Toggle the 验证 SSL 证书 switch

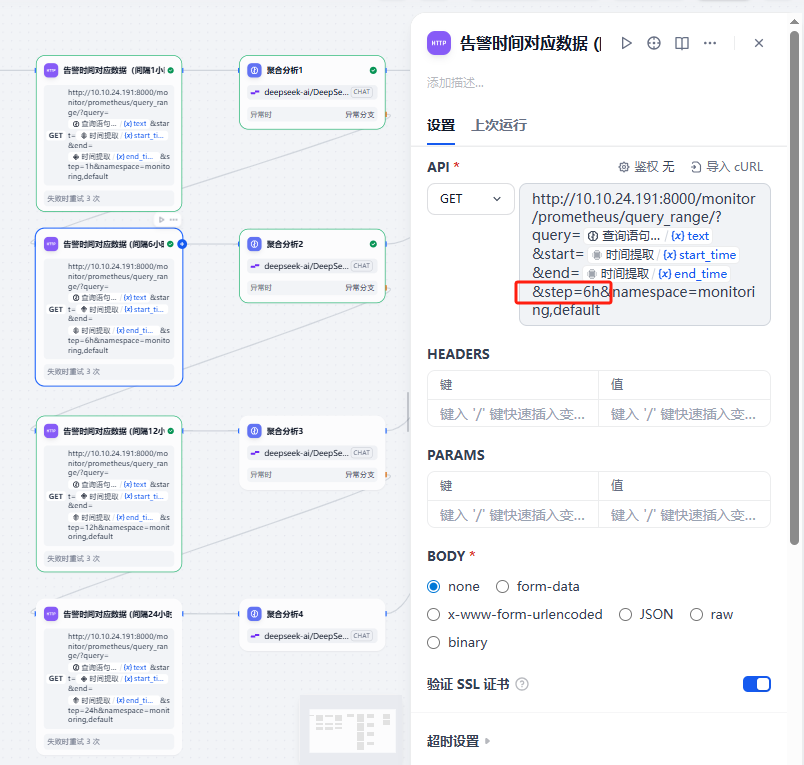tap(757, 684)
